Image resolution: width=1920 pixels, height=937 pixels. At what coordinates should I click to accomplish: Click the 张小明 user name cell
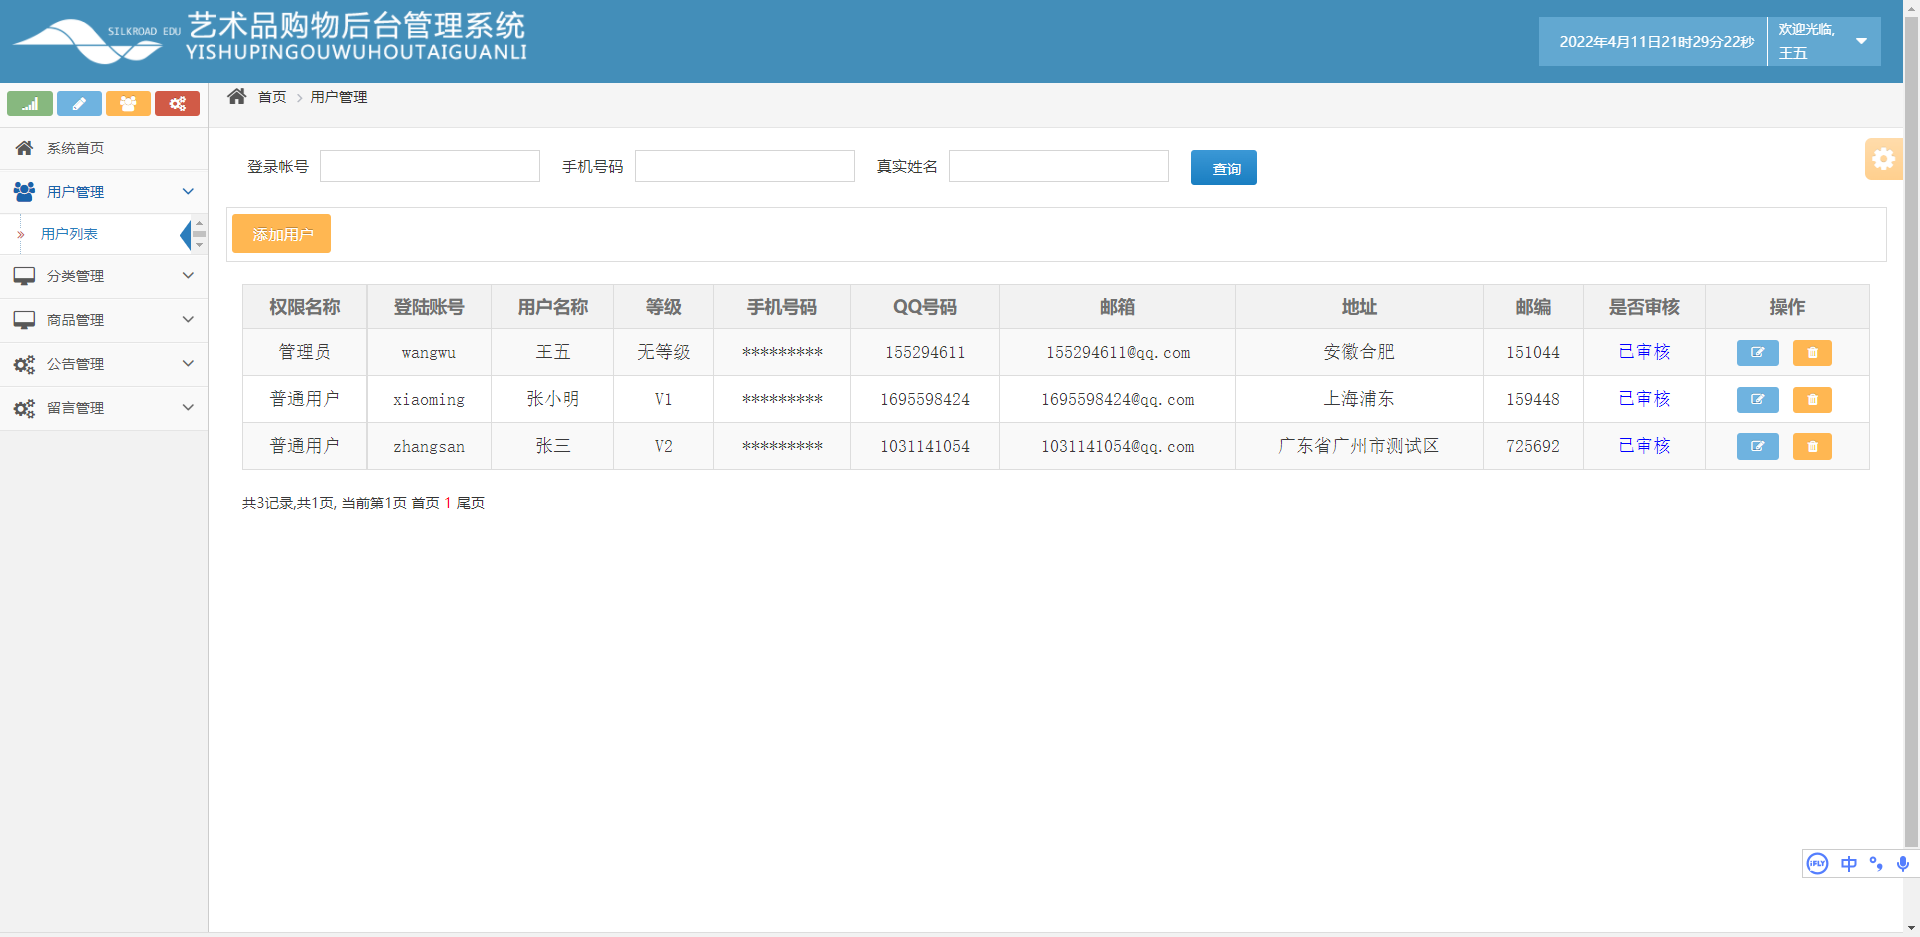(x=552, y=399)
